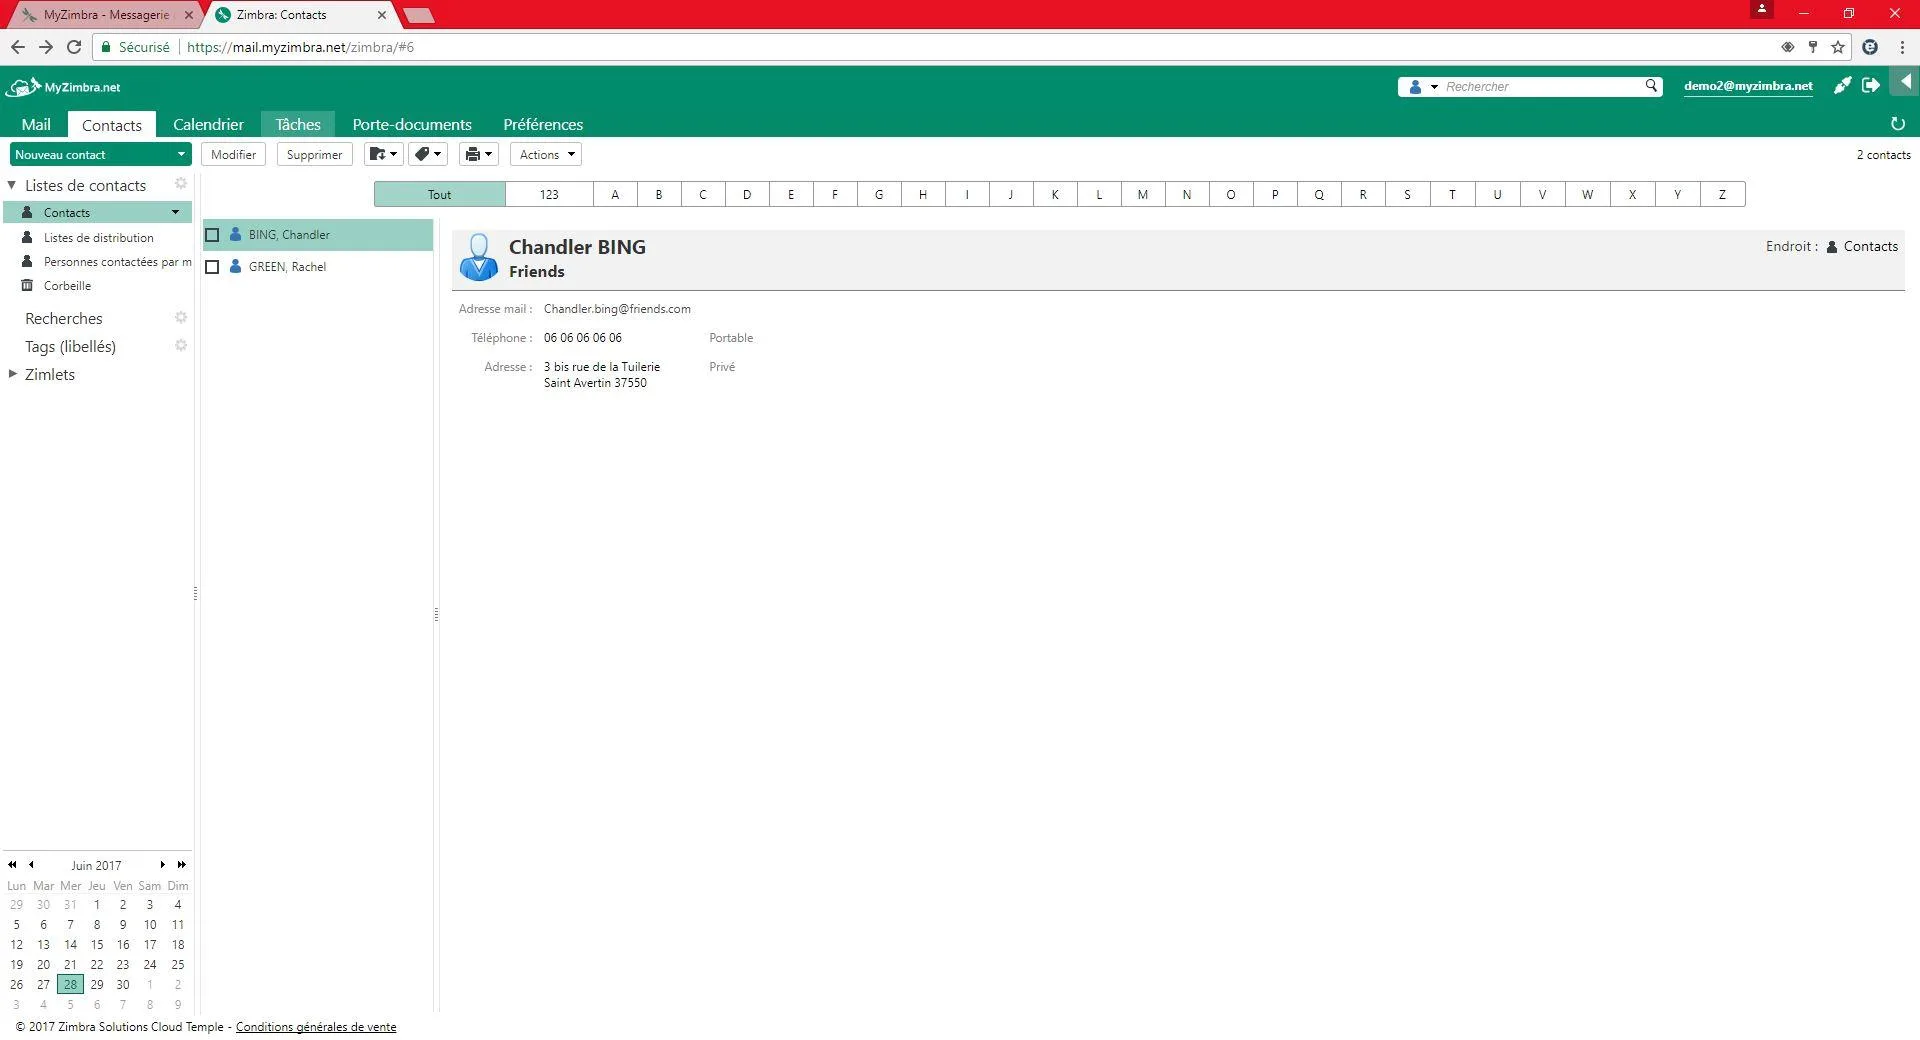Filter contacts by 123

549,194
